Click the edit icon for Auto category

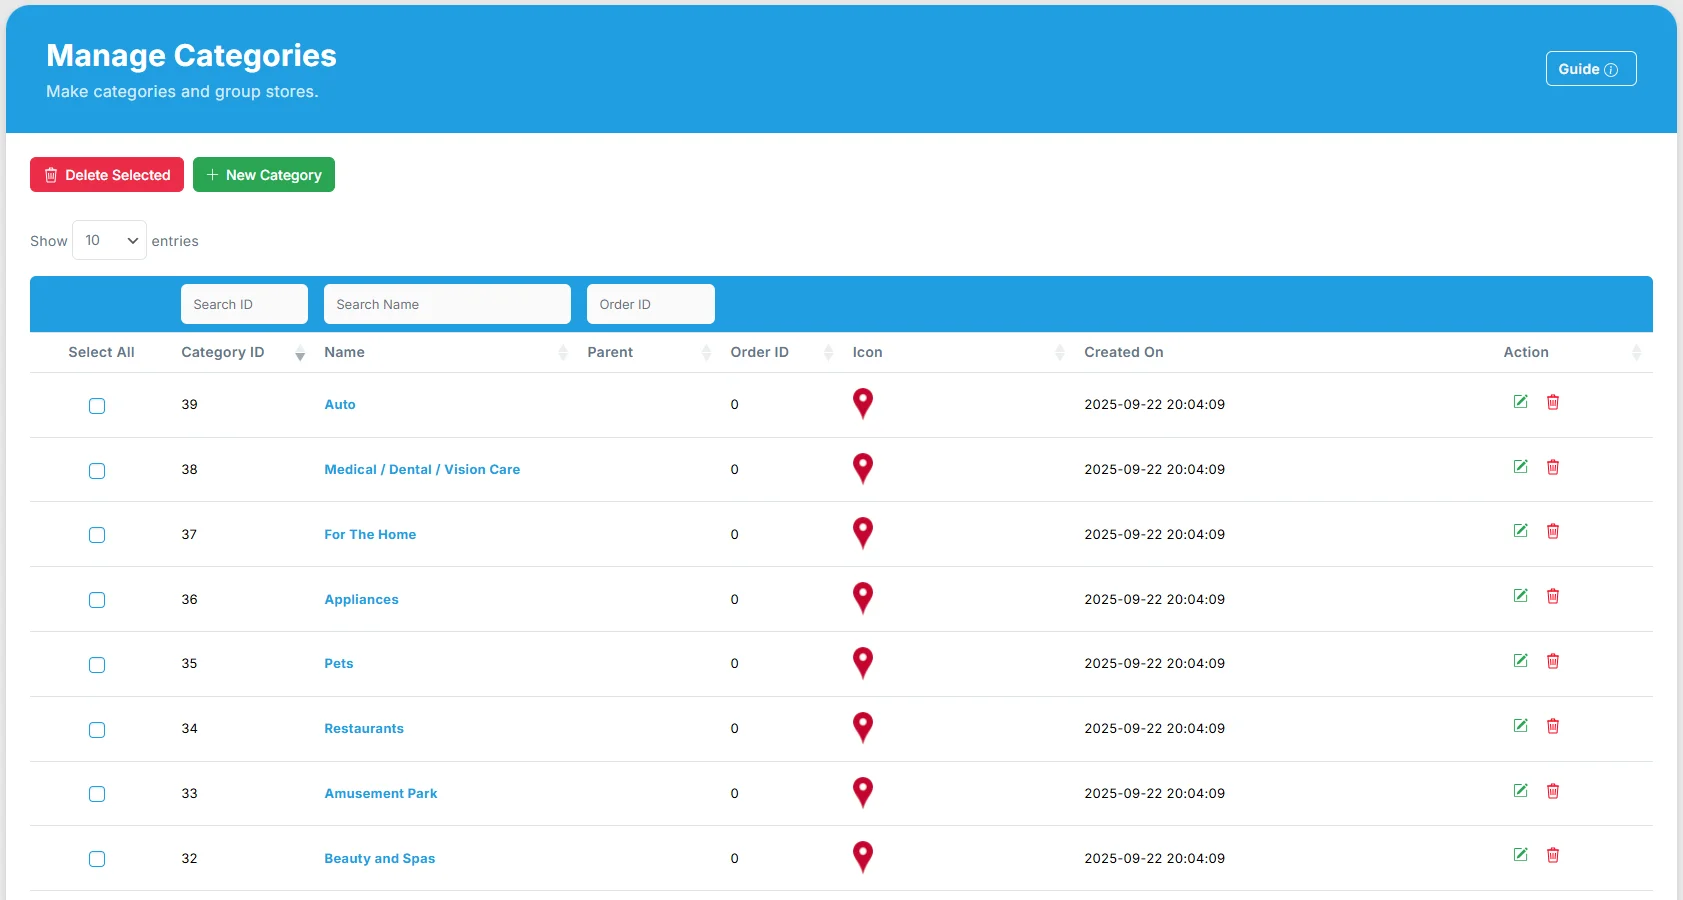(1520, 402)
